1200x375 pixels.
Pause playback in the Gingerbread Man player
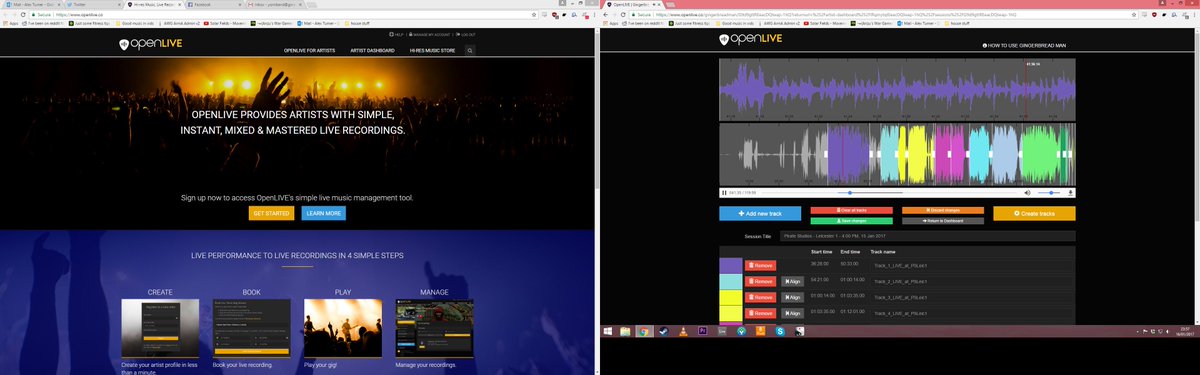click(x=724, y=192)
